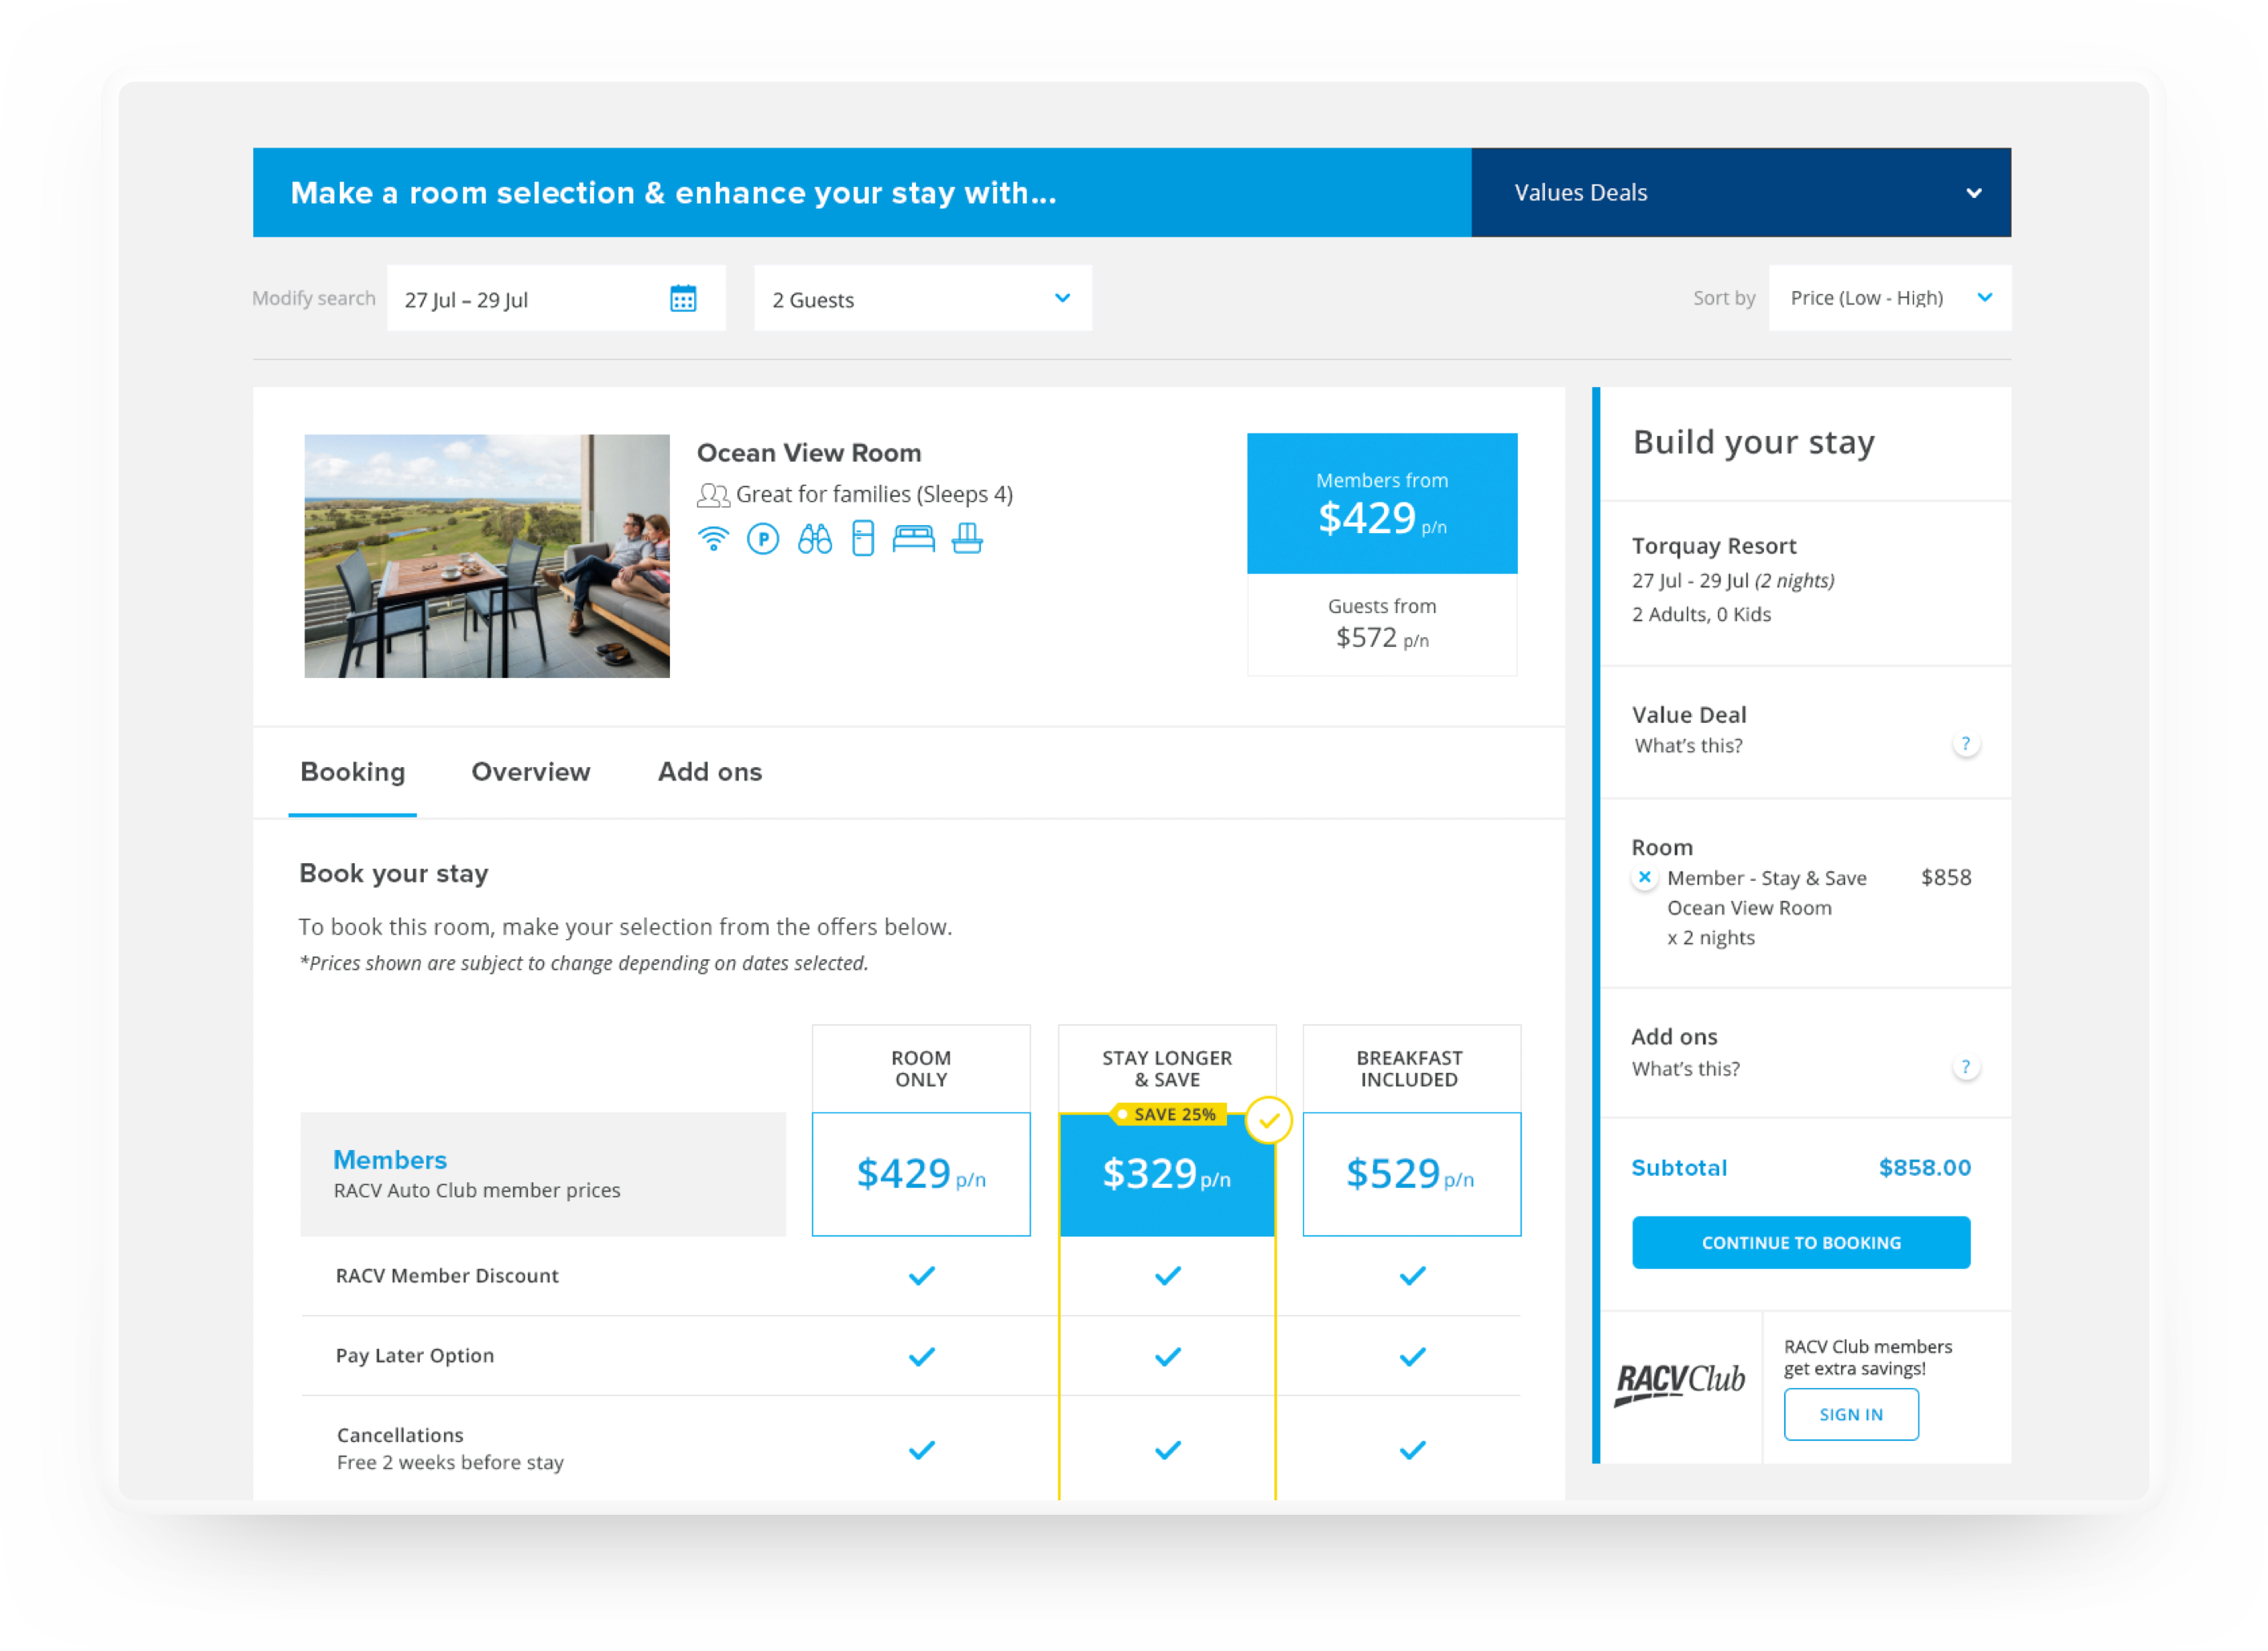Click Add ons What's this? text
This screenshot has height=1651, width=2268.
pyautogui.click(x=1686, y=1069)
